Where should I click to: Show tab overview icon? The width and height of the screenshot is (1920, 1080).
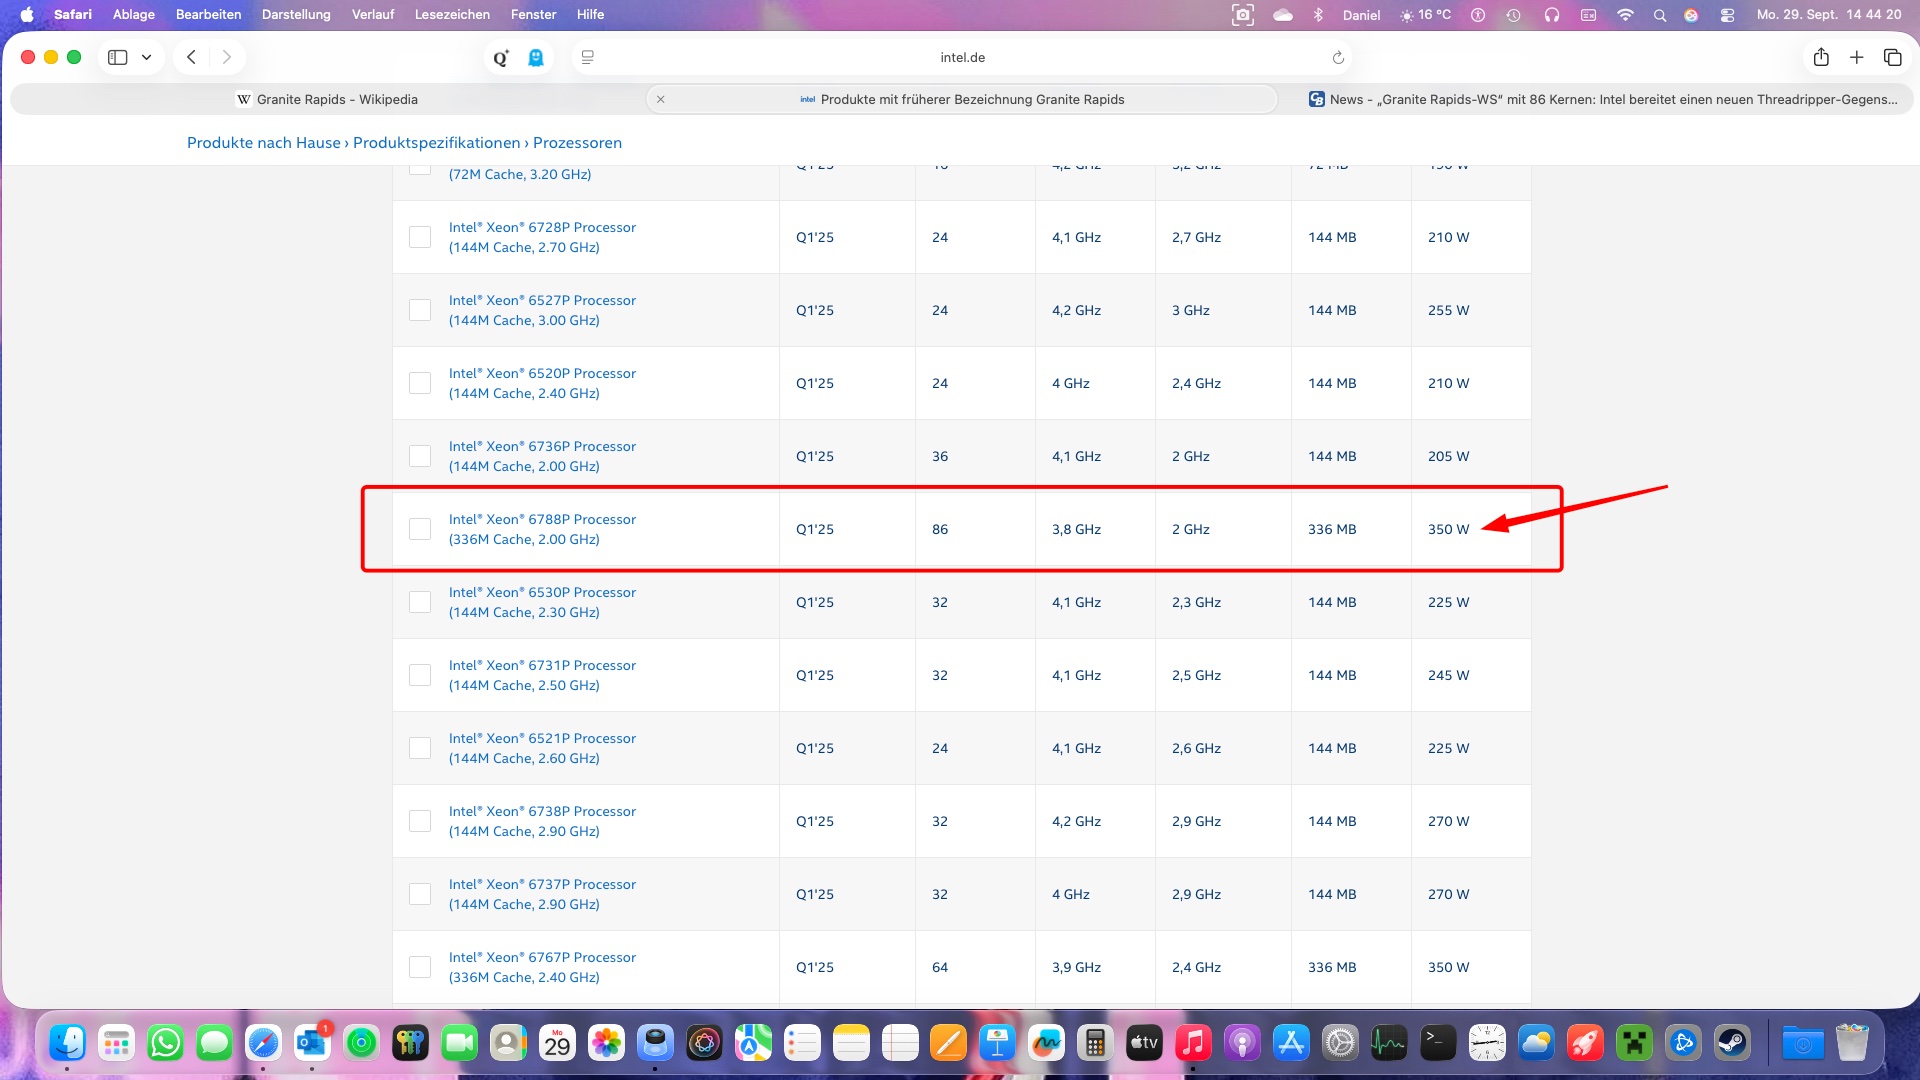pos(1892,57)
